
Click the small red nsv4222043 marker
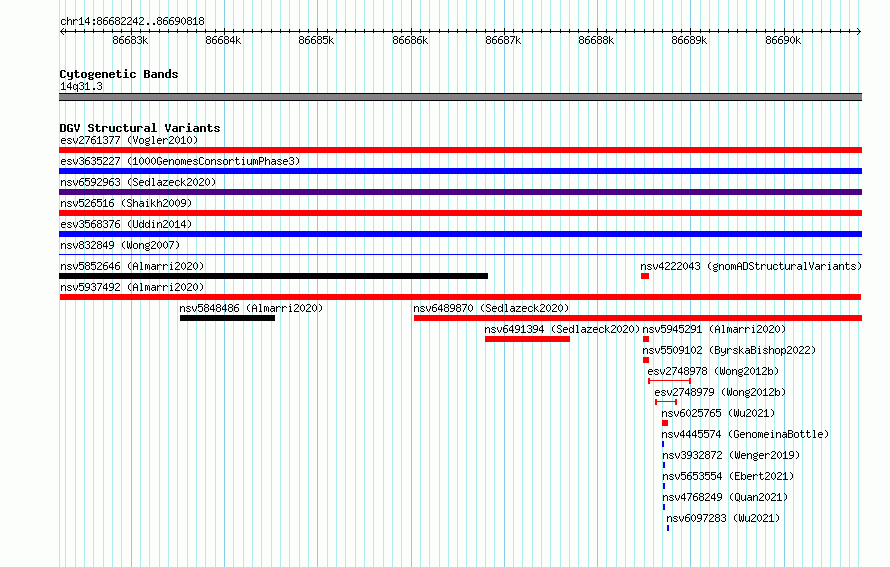(645, 276)
